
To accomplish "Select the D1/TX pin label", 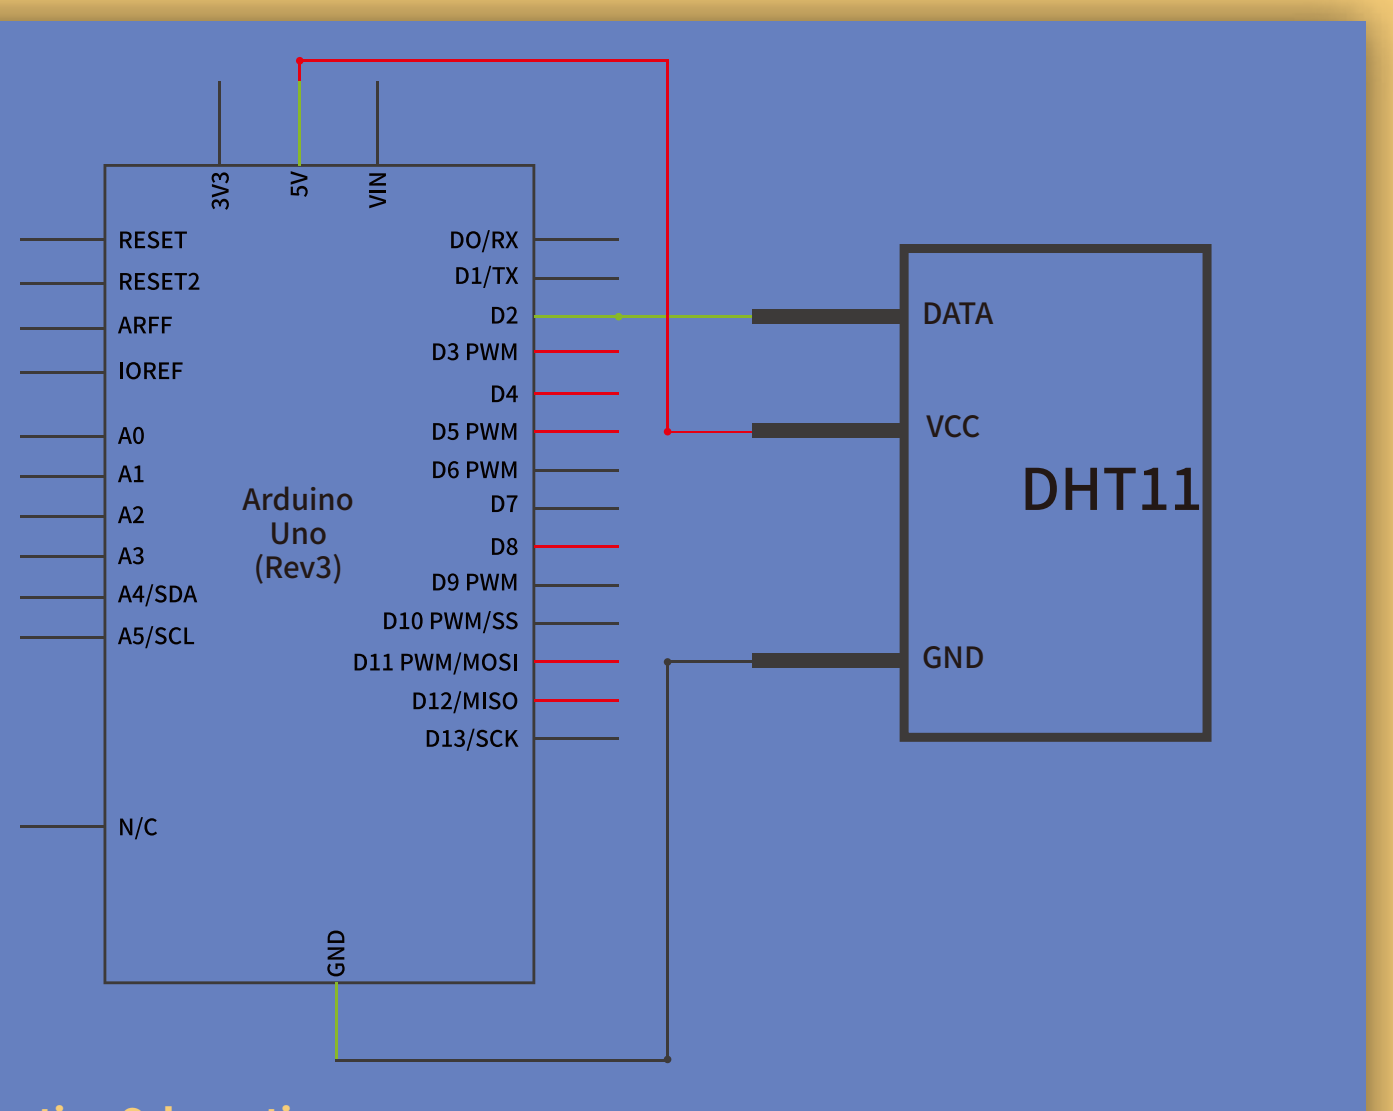I will tap(487, 276).
